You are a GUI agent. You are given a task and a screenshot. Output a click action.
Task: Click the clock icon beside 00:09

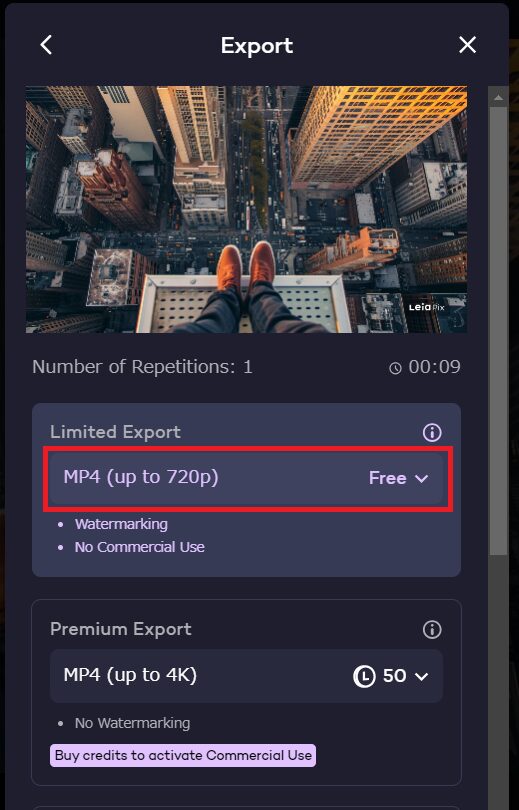tap(395, 368)
